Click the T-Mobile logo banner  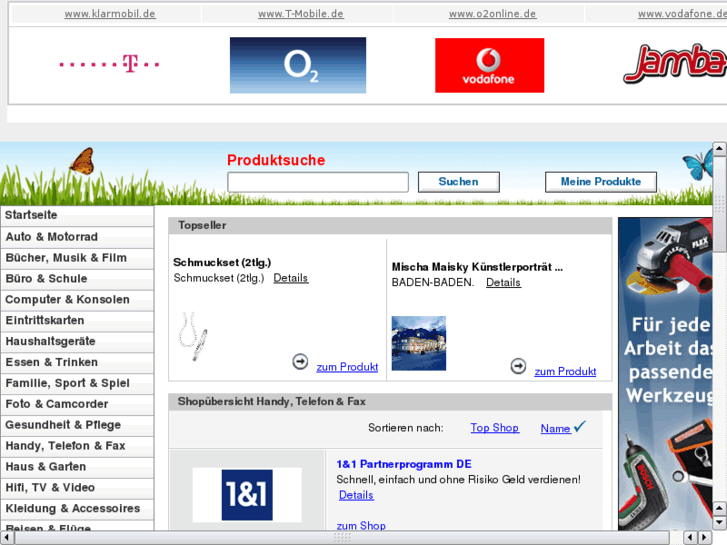tap(109, 64)
